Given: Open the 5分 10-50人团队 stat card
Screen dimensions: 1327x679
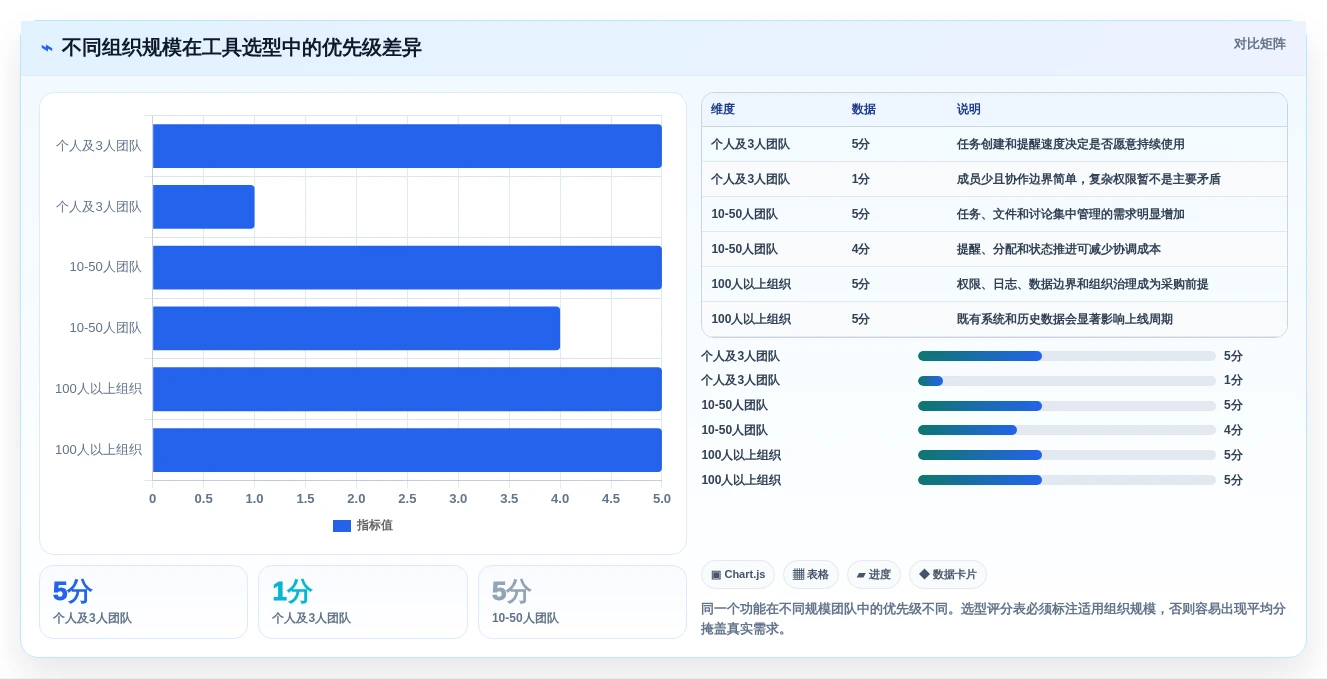Looking at the screenshot, I should click(582, 602).
